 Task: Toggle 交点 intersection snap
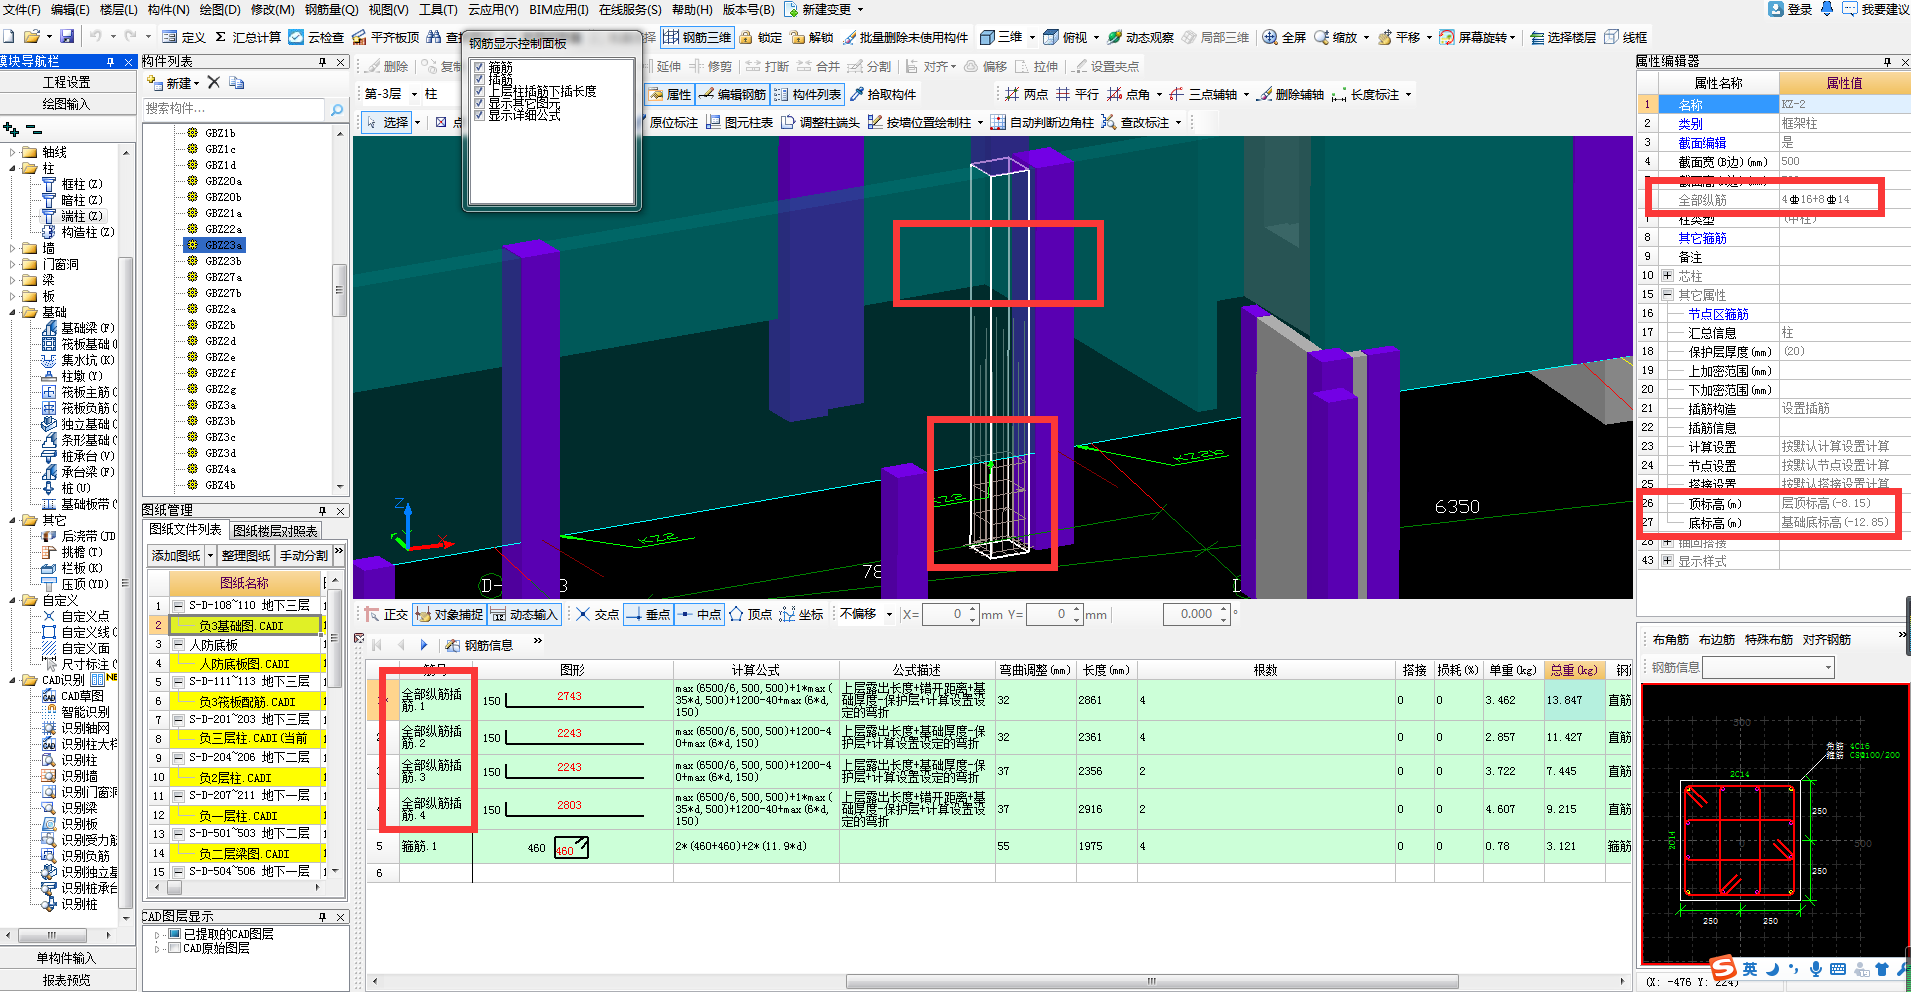coord(597,614)
